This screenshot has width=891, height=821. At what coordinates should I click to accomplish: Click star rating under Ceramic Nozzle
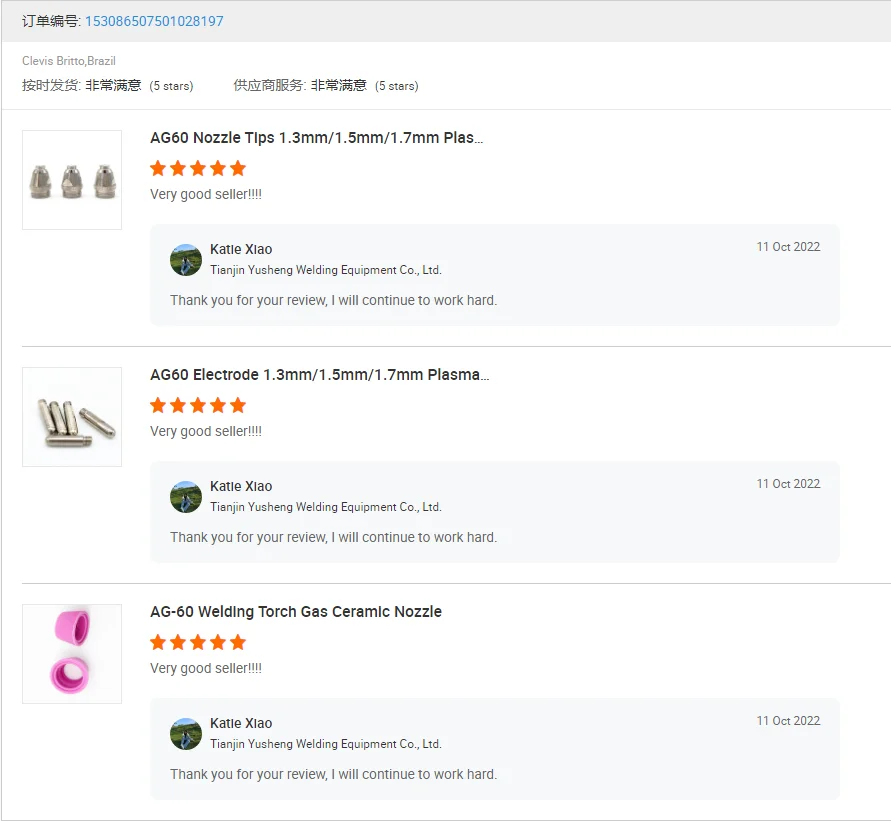coord(198,642)
